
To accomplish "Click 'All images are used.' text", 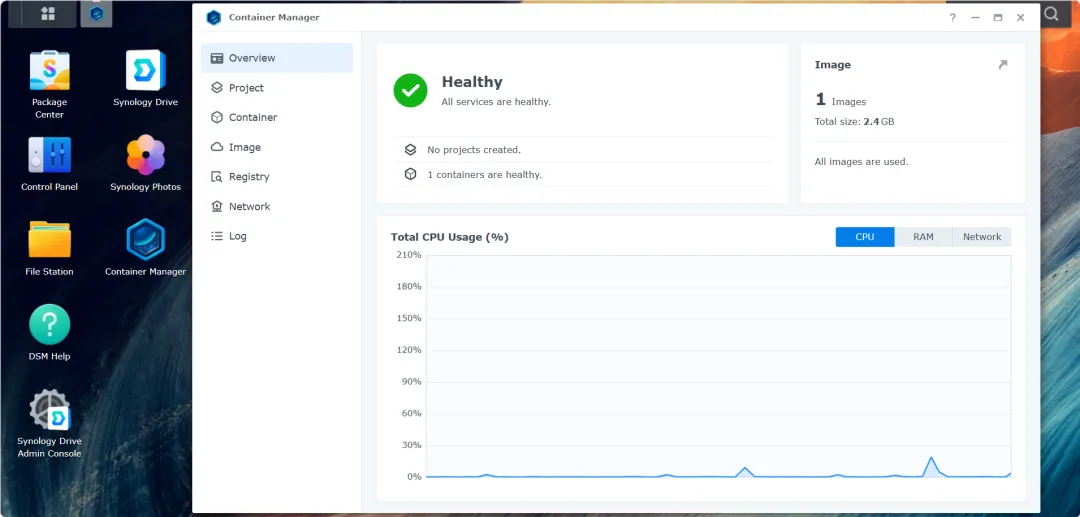I will pyautogui.click(x=861, y=162).
